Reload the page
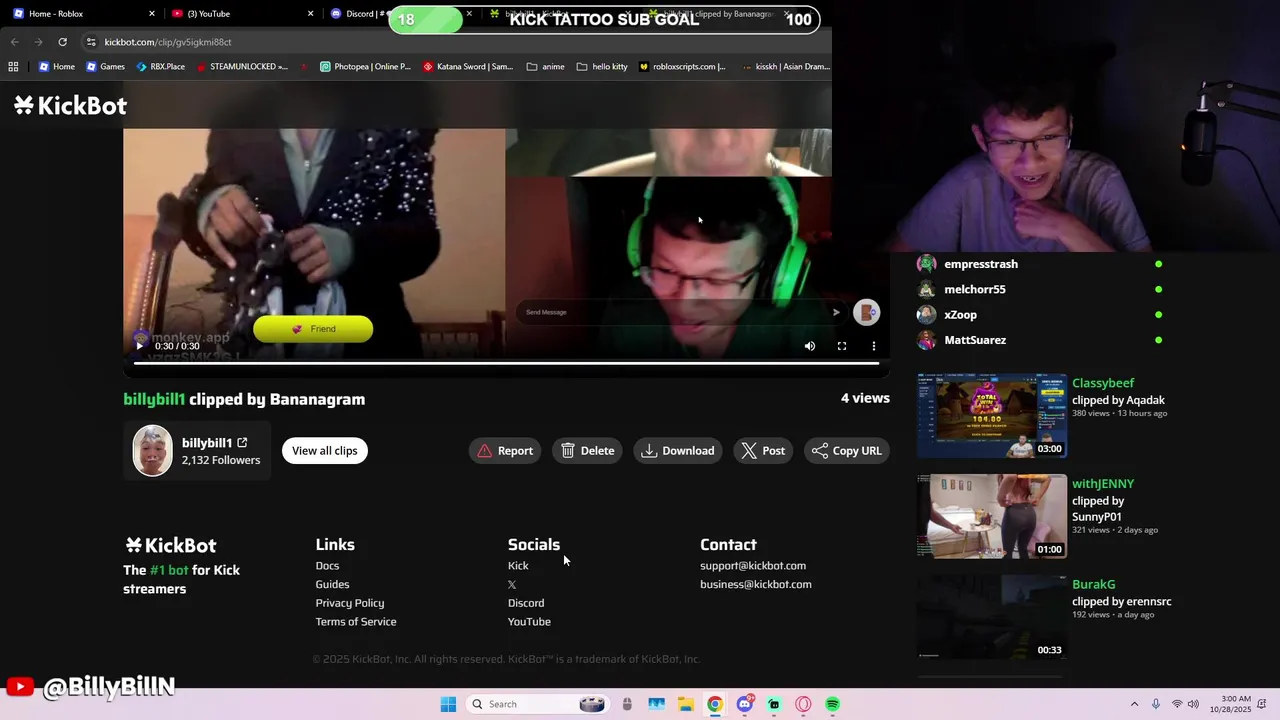The image size is (1280, 720). [62, 42]
